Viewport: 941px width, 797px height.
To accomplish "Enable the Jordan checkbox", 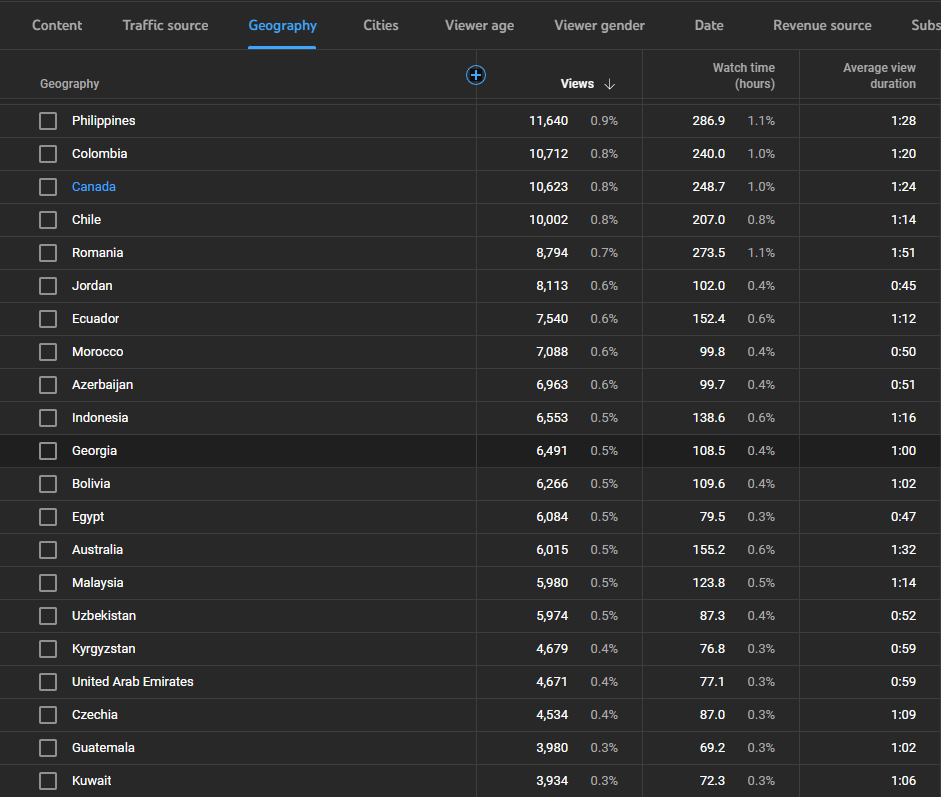I will [x=48, y=286].
